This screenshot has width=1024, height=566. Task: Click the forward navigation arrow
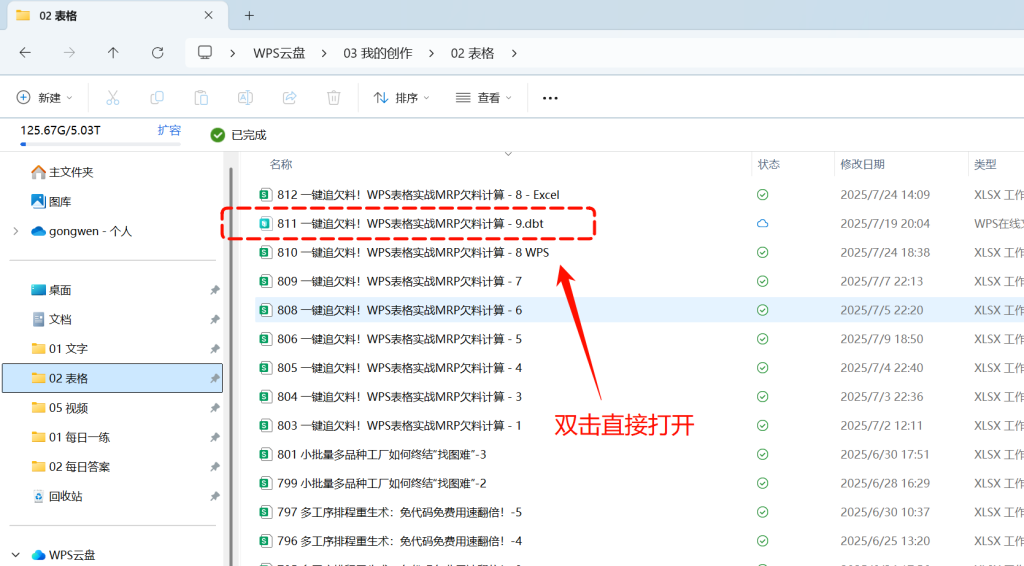(x=69, y=53)
